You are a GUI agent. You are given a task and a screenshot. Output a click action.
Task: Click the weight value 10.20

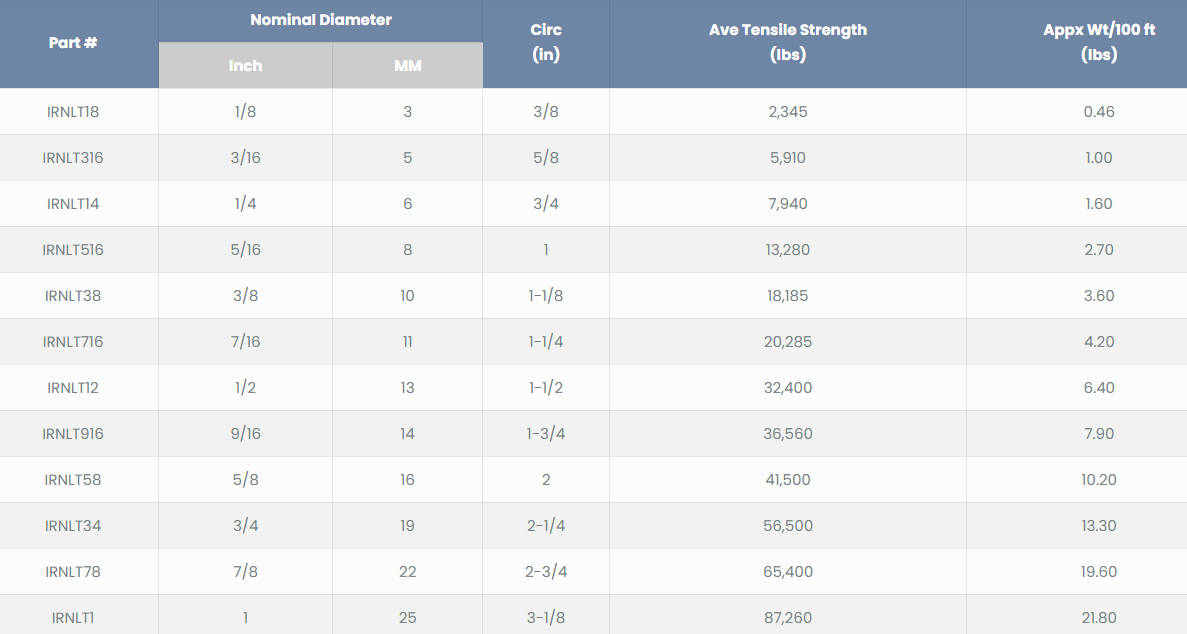coord(1098,480)
